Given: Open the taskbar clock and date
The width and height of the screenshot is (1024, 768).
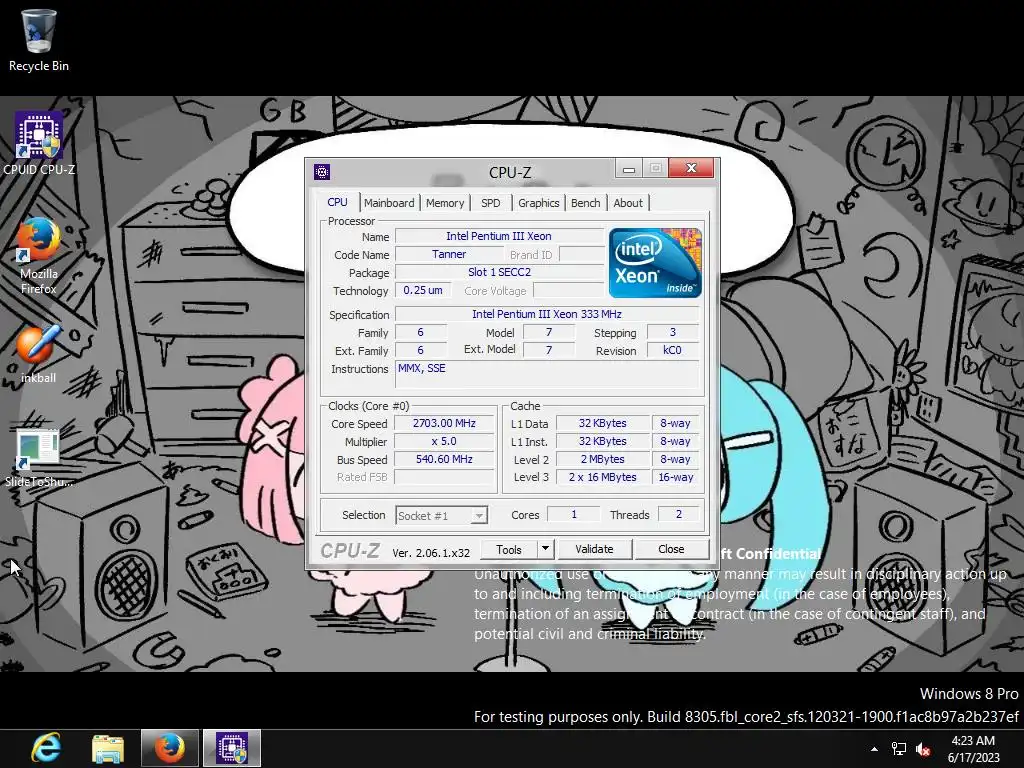Looking at the screenshot, I should point(973,749).
